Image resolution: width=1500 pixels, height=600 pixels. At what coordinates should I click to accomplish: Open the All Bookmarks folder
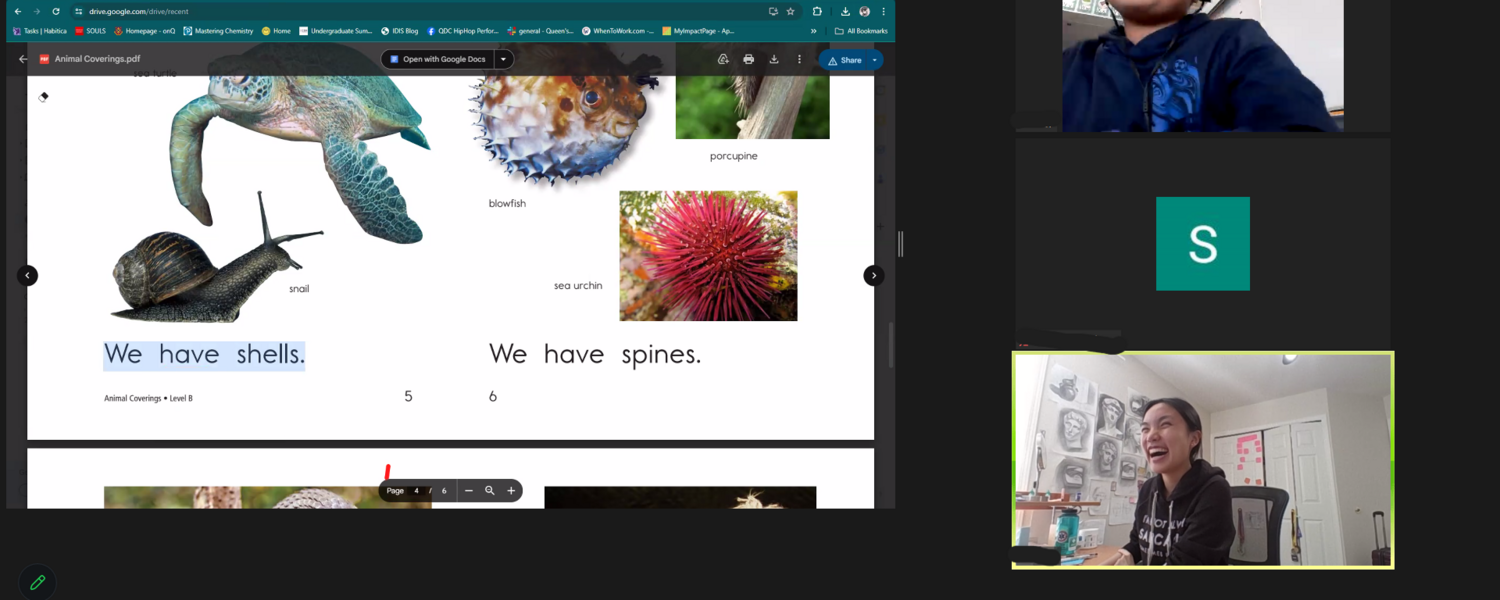[x=861, y=31]
